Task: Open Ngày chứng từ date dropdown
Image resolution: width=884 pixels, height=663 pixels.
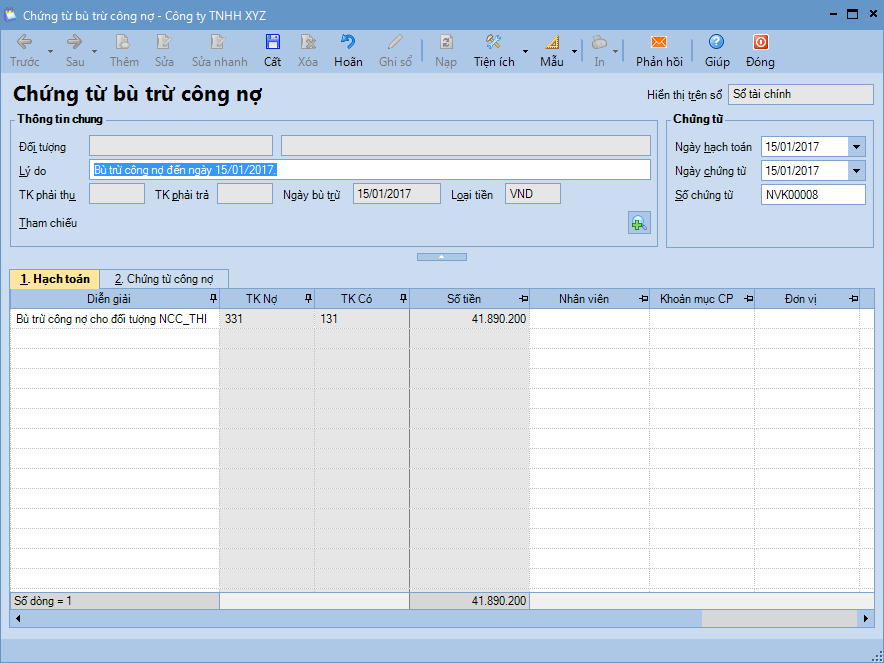Action: click(856, 171)
